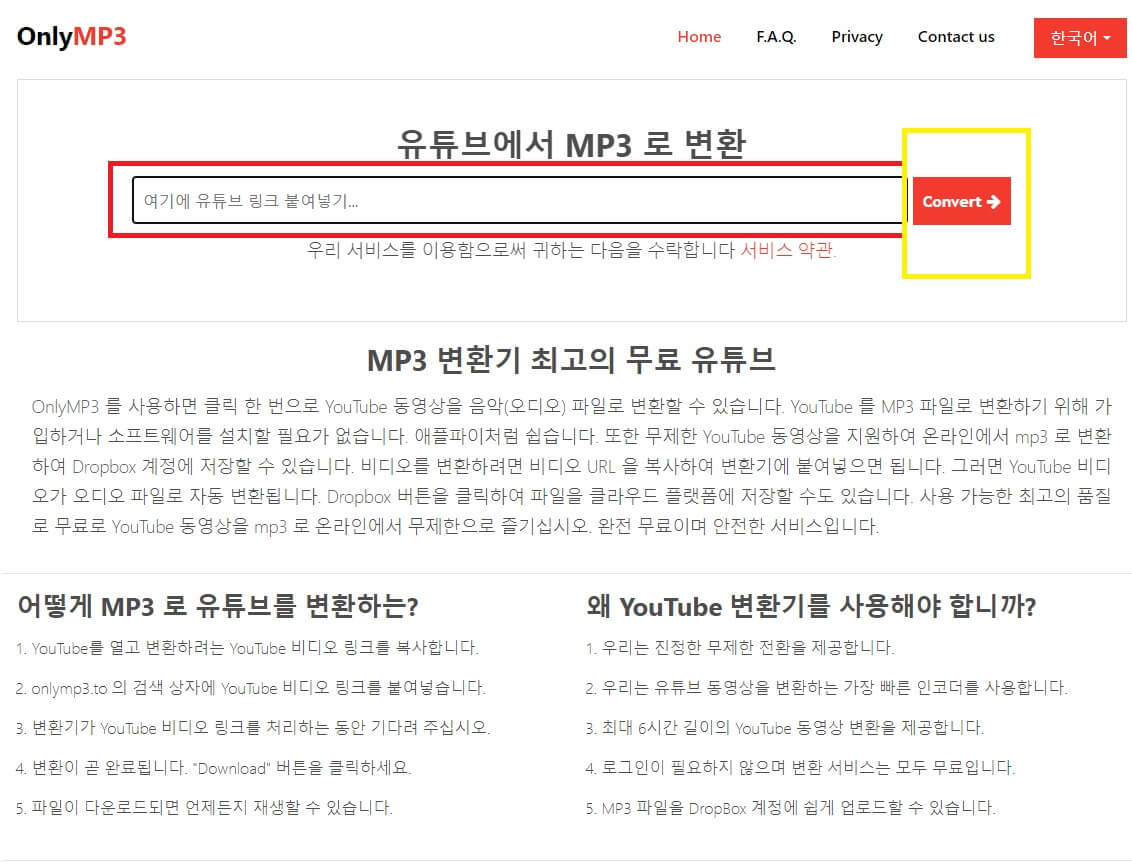
Task: Click the arrow icon on Convert button
Action: pyautogui.click(x=994, y=201)
